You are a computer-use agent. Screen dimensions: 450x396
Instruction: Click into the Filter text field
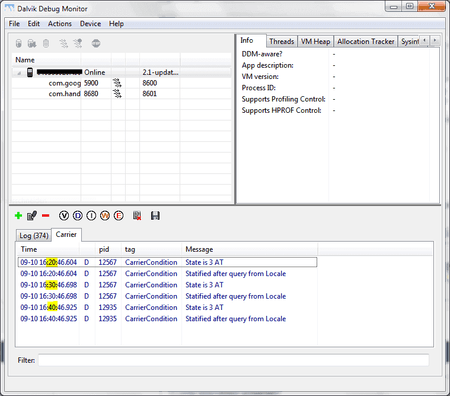(233, 360)
